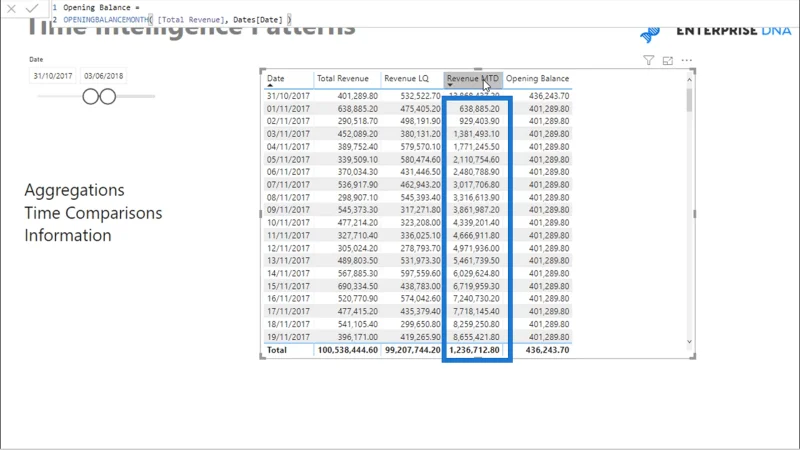Open the More options ellipsis on table
Screen dimensions: 800x450
coord(687,60)
